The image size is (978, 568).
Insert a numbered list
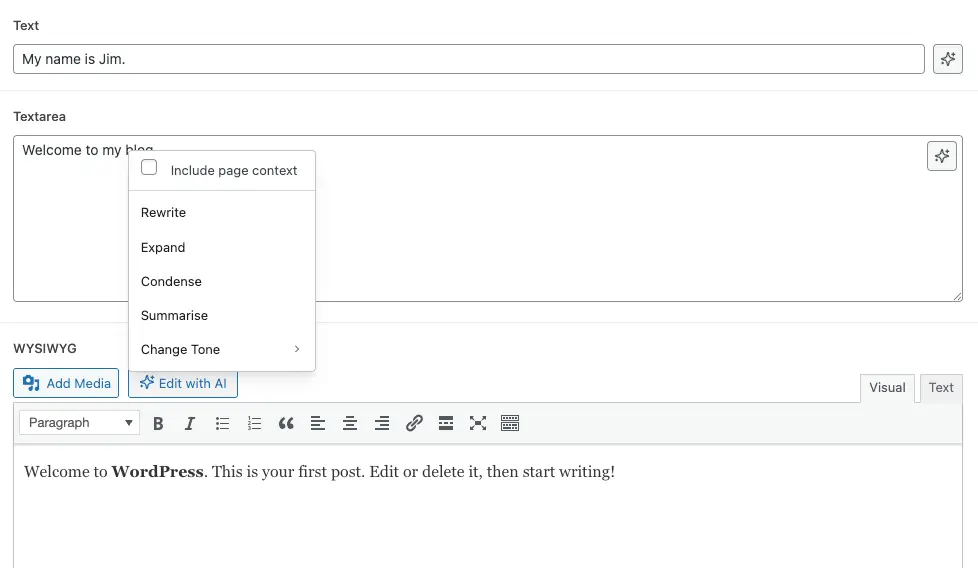tap(254, 423)
